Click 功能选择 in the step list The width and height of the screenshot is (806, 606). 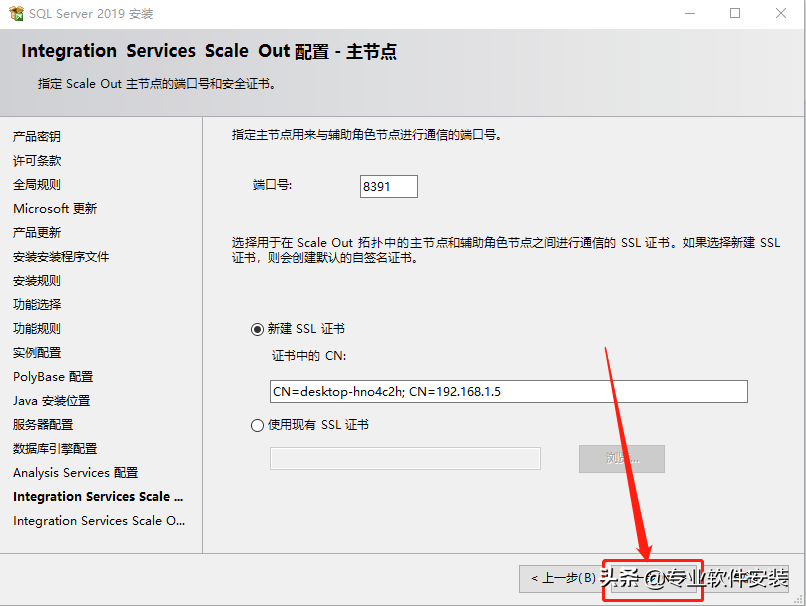point(36,305)
